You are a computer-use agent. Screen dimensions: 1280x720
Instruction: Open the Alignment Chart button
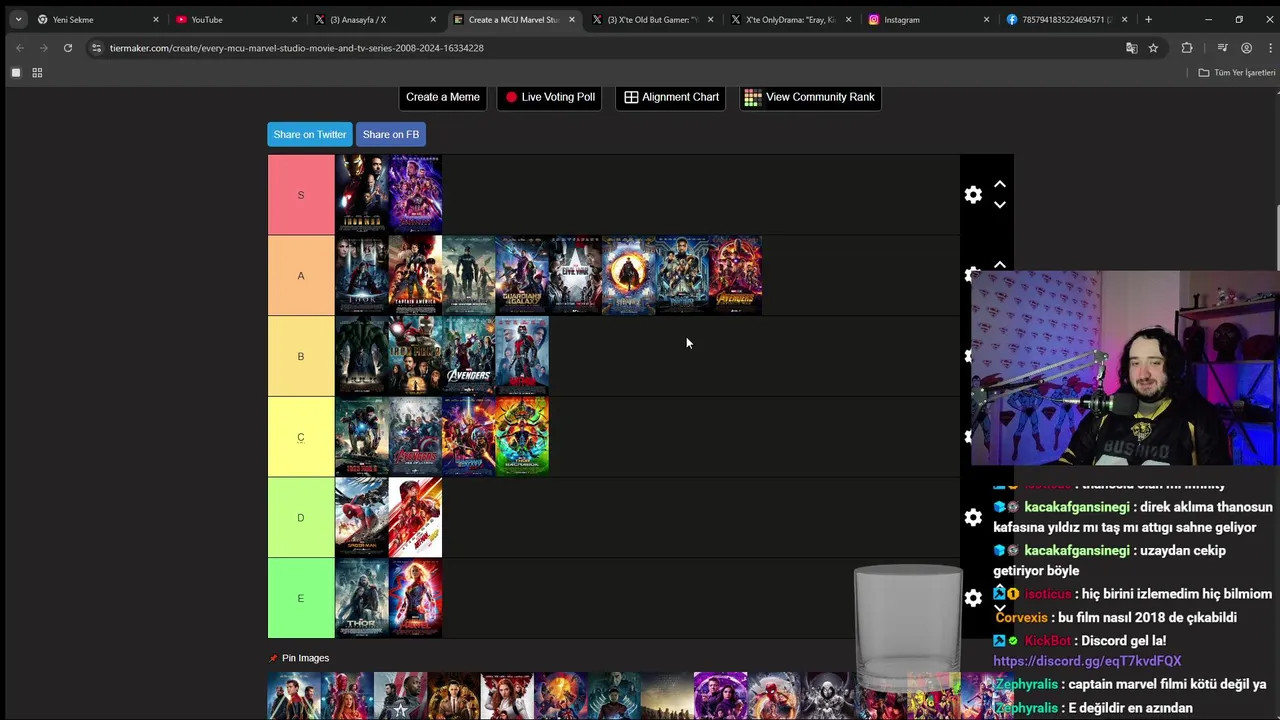671,97
